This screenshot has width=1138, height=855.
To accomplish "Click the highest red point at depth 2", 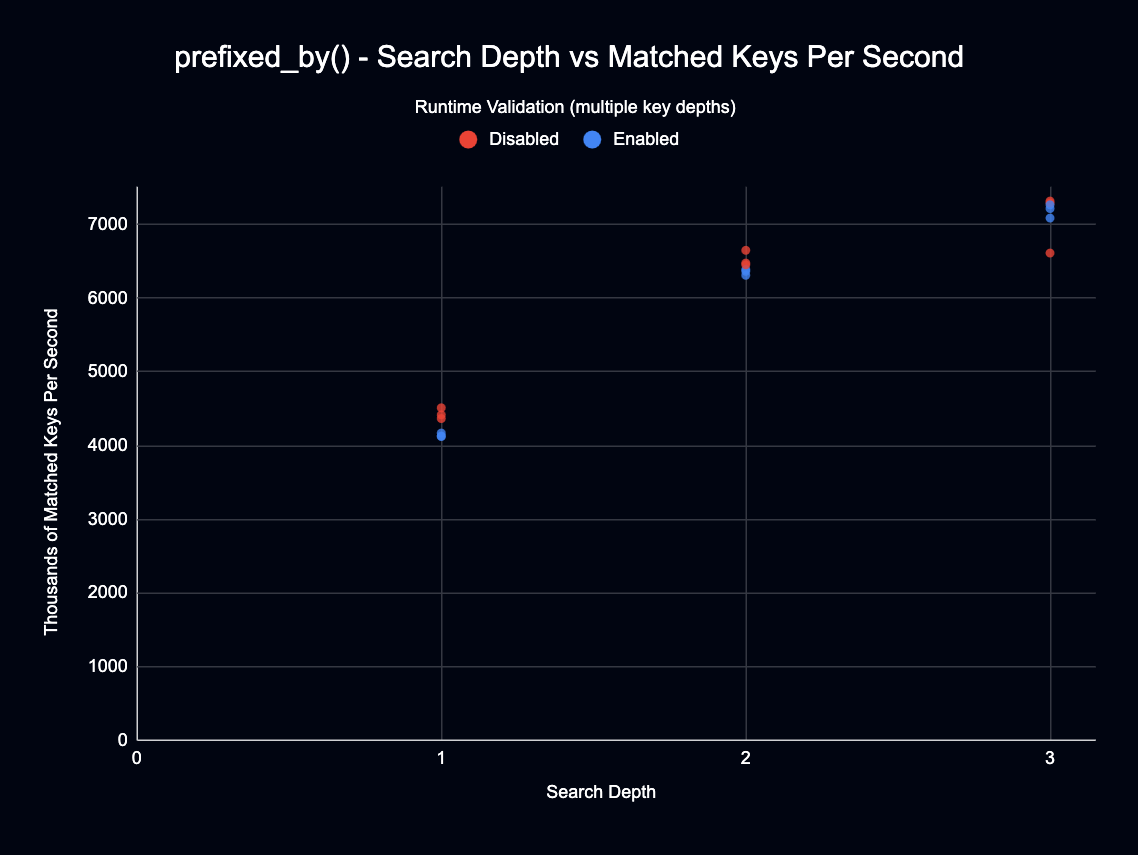I will [x=745, y=250].
